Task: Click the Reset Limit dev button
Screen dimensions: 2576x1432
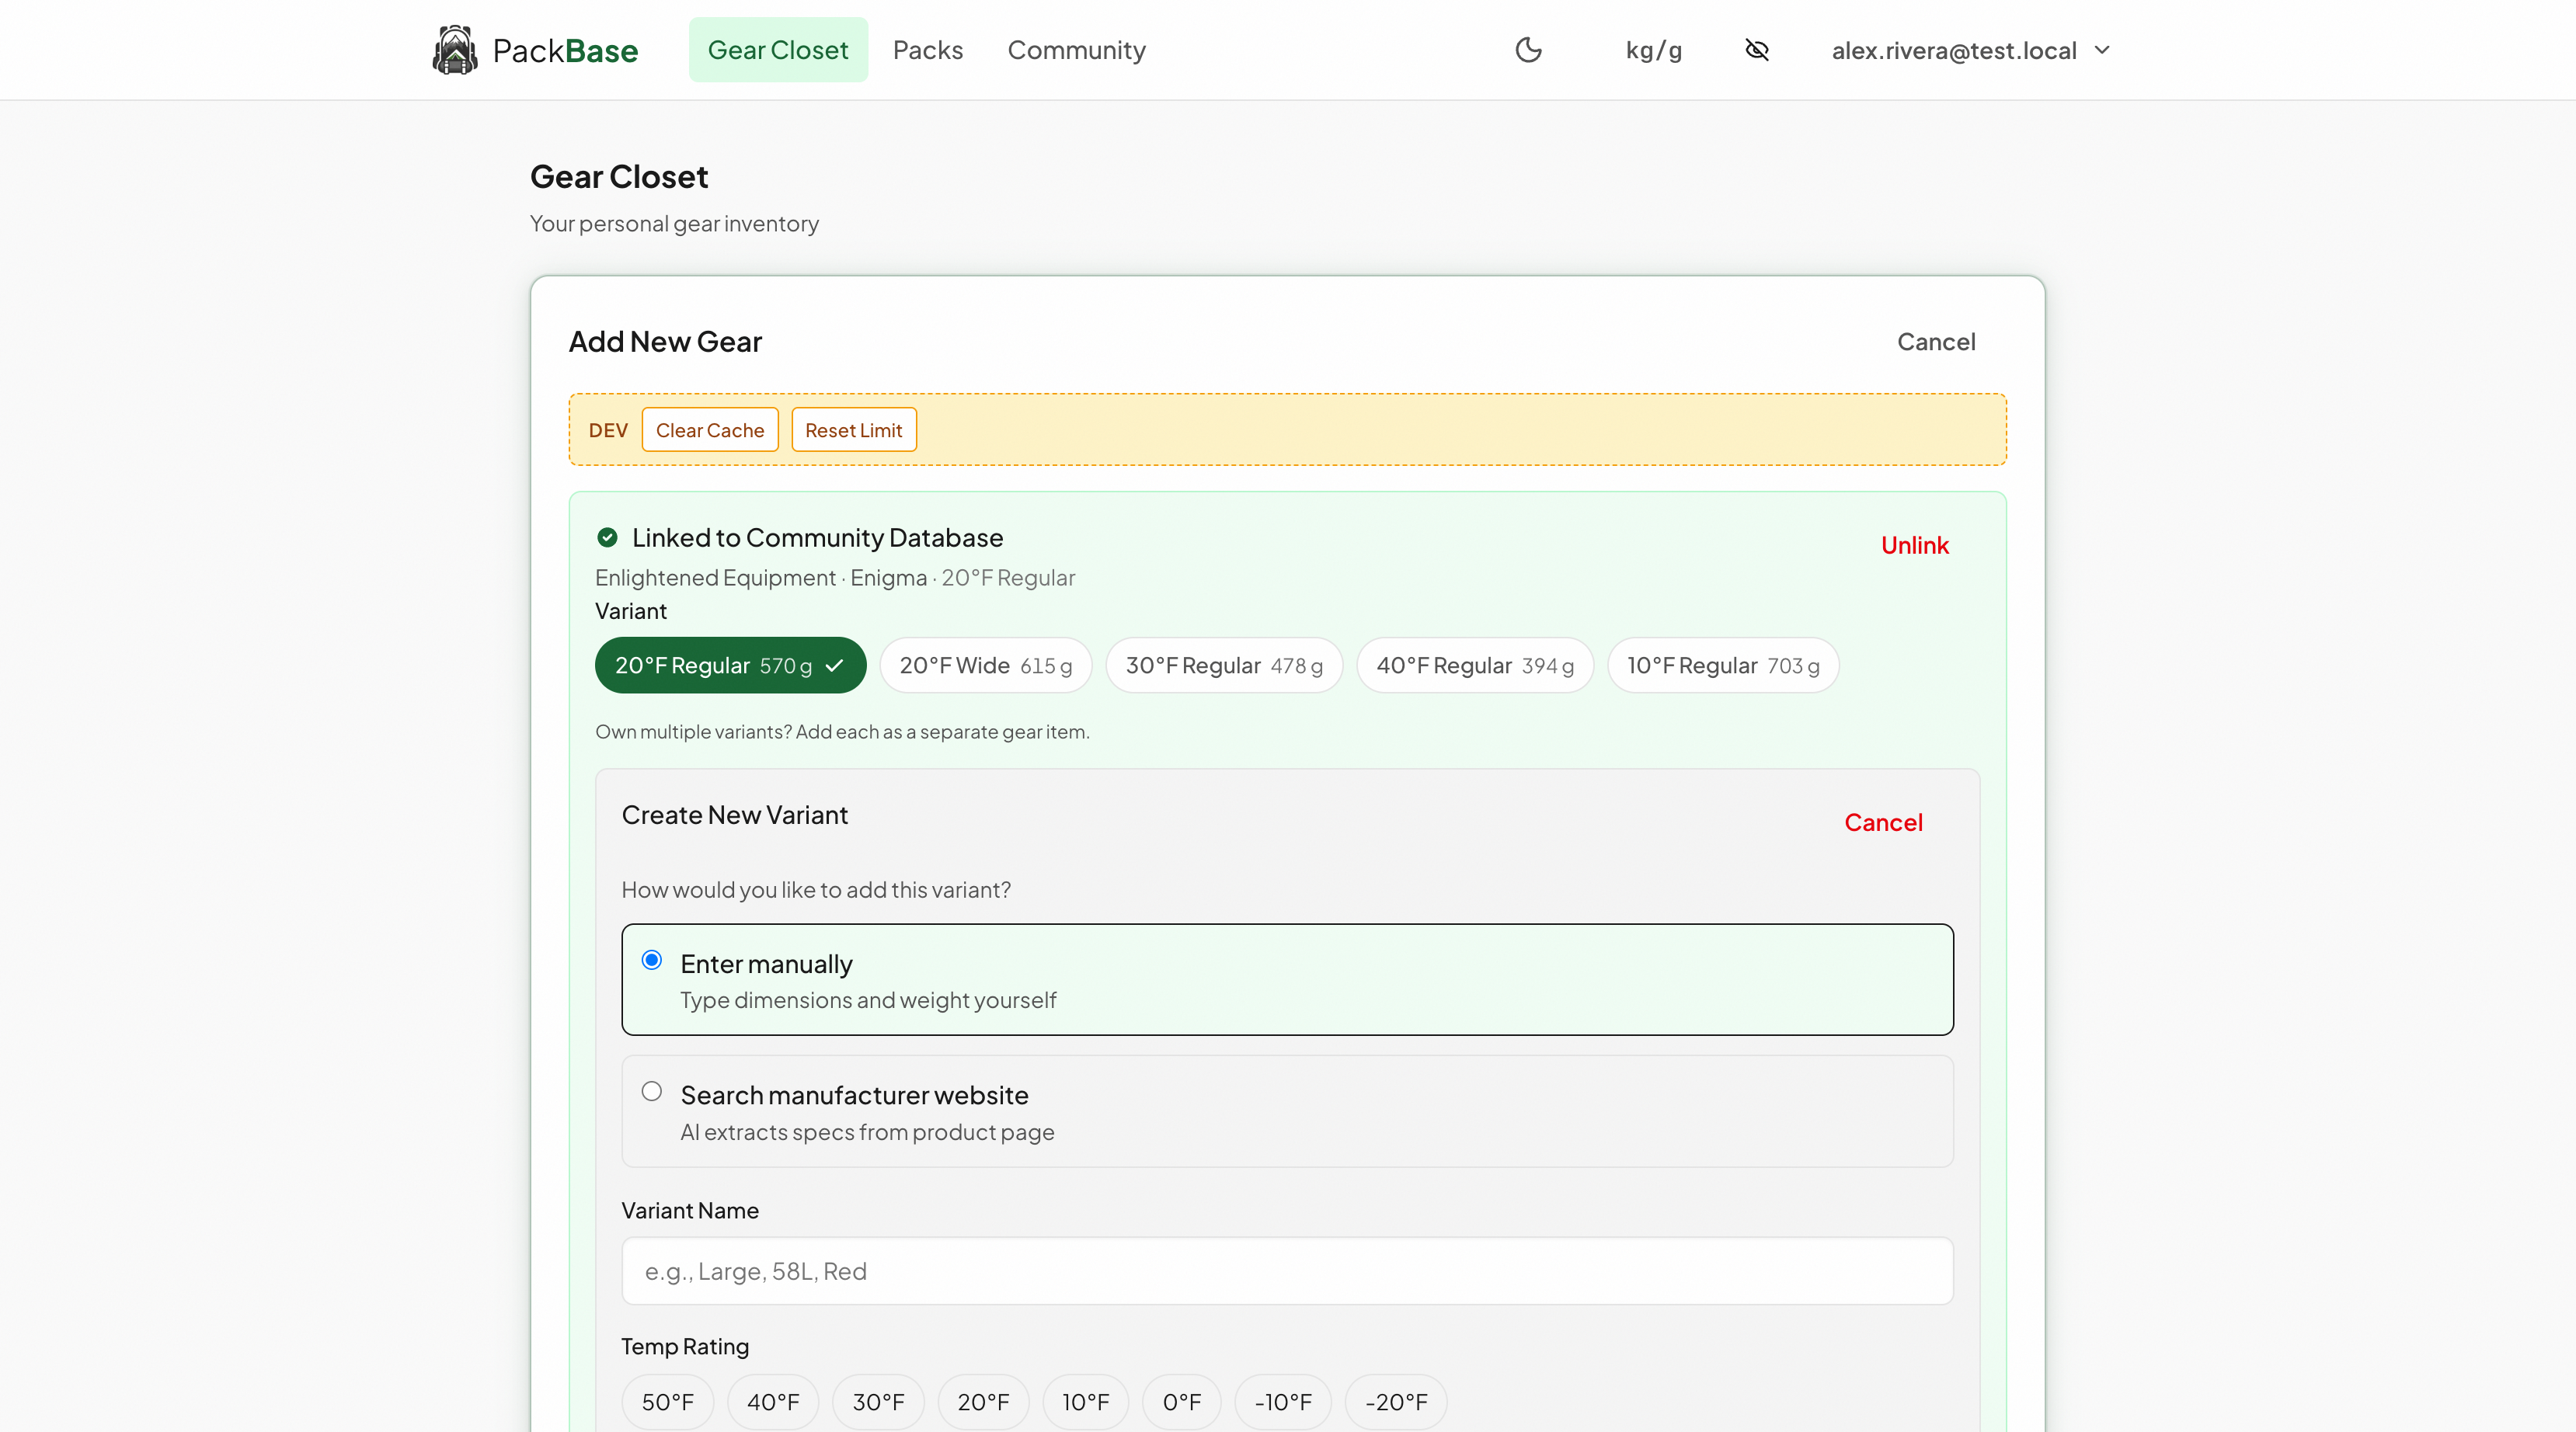Action: pos(853,430)
